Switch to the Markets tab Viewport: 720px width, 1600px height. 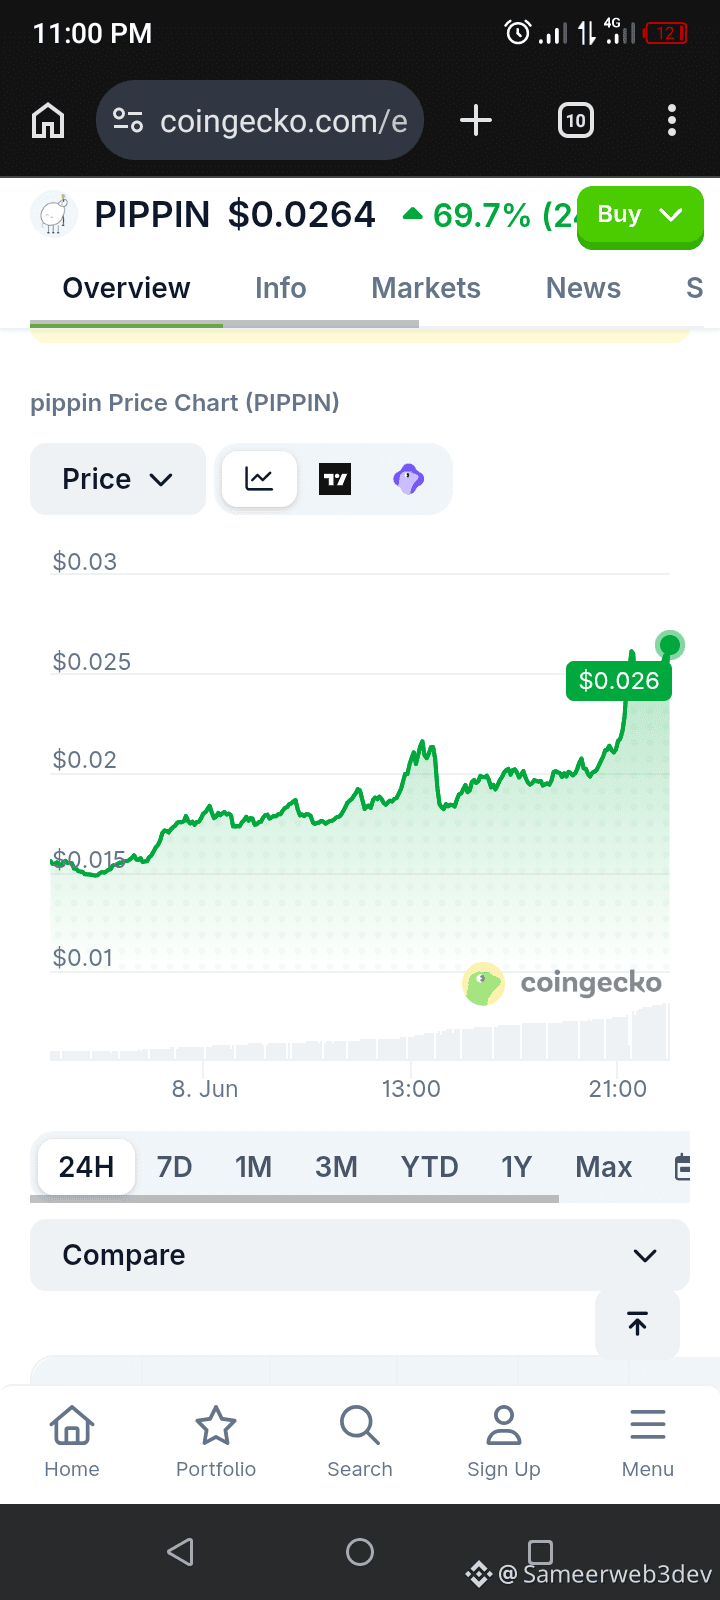[426, 288]
